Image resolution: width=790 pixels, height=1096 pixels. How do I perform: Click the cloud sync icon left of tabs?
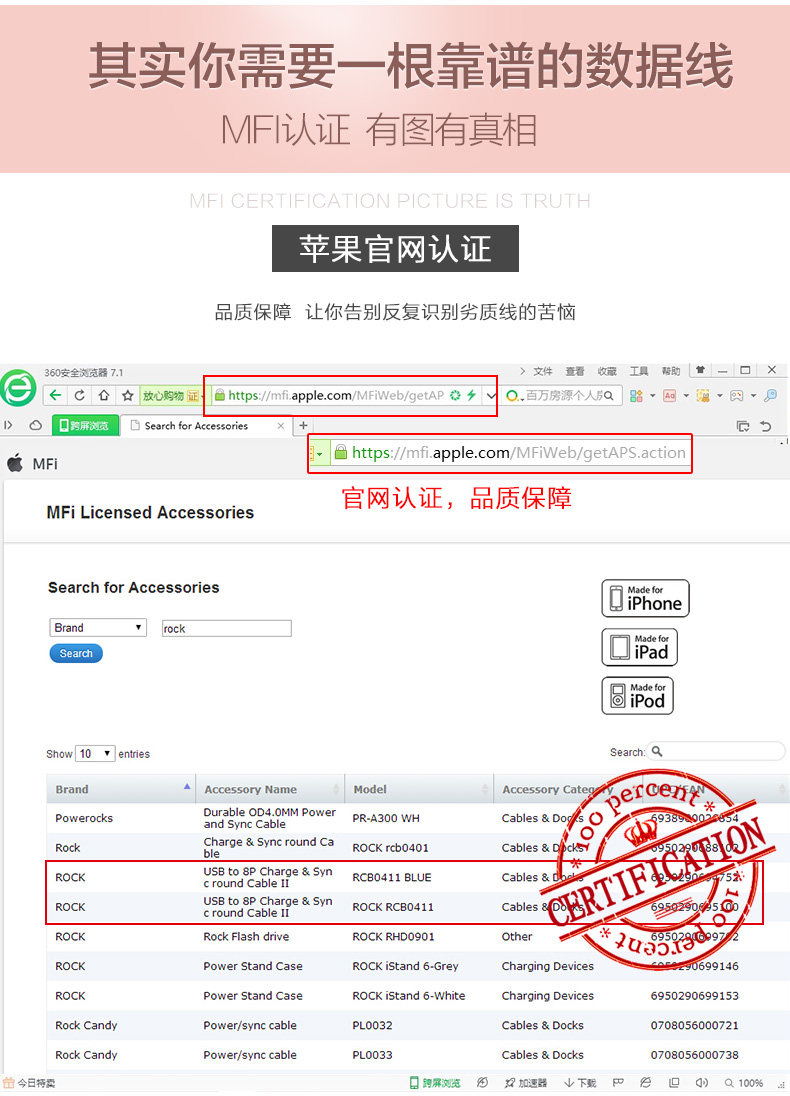[35, 425]
